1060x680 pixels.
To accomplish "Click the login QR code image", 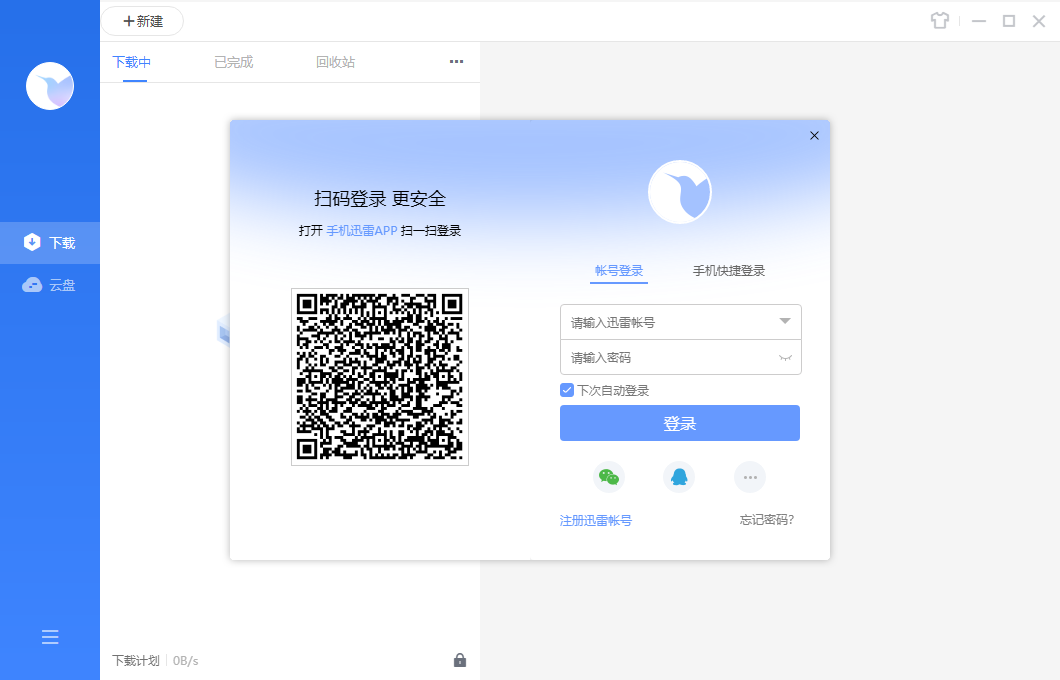I will [380, 377].
